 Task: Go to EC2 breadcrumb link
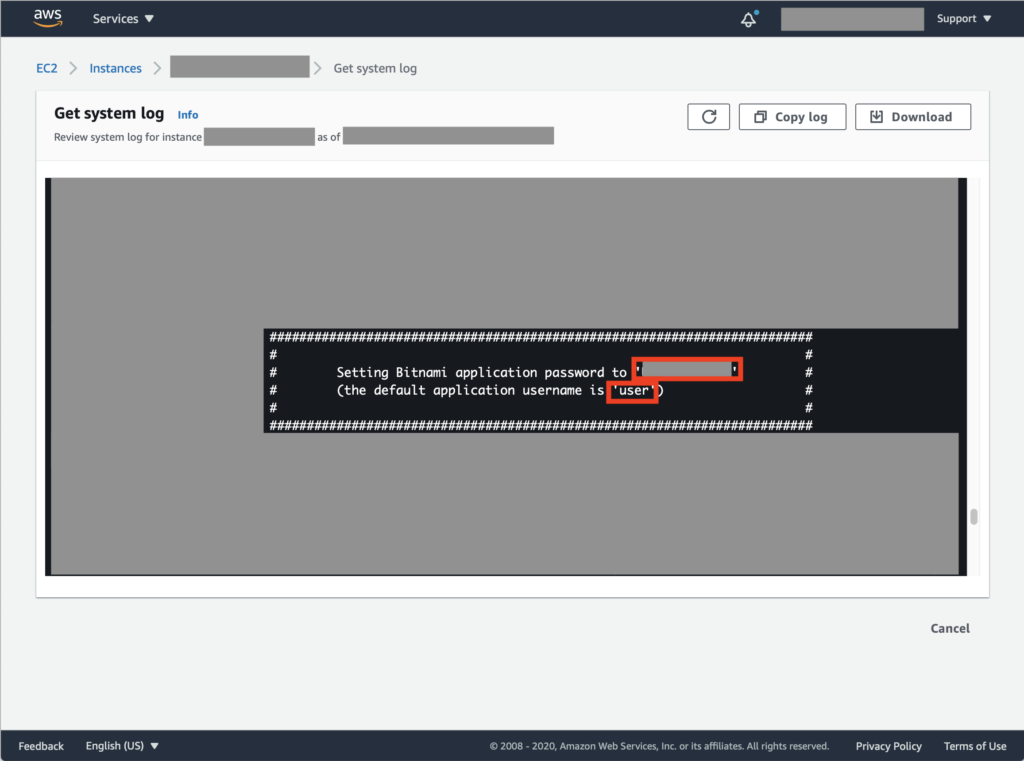[46, 68]
